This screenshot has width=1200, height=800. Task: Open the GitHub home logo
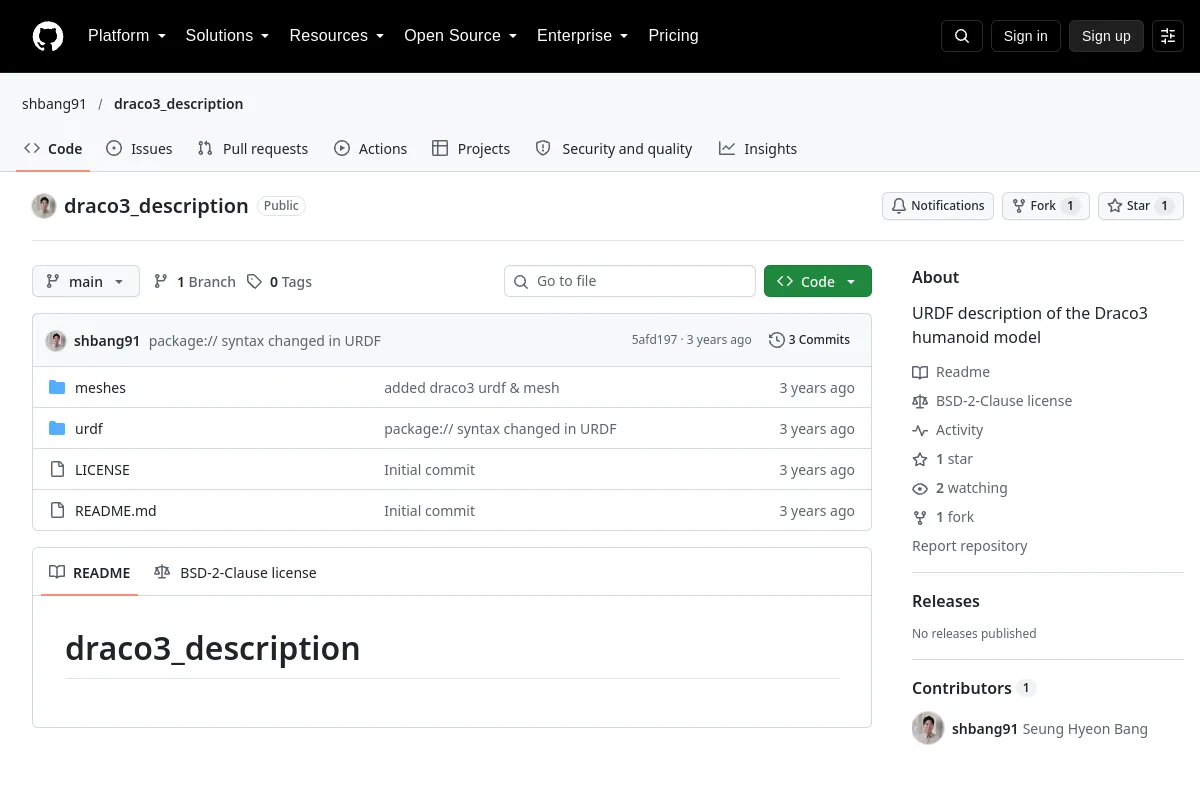[48, 36]
